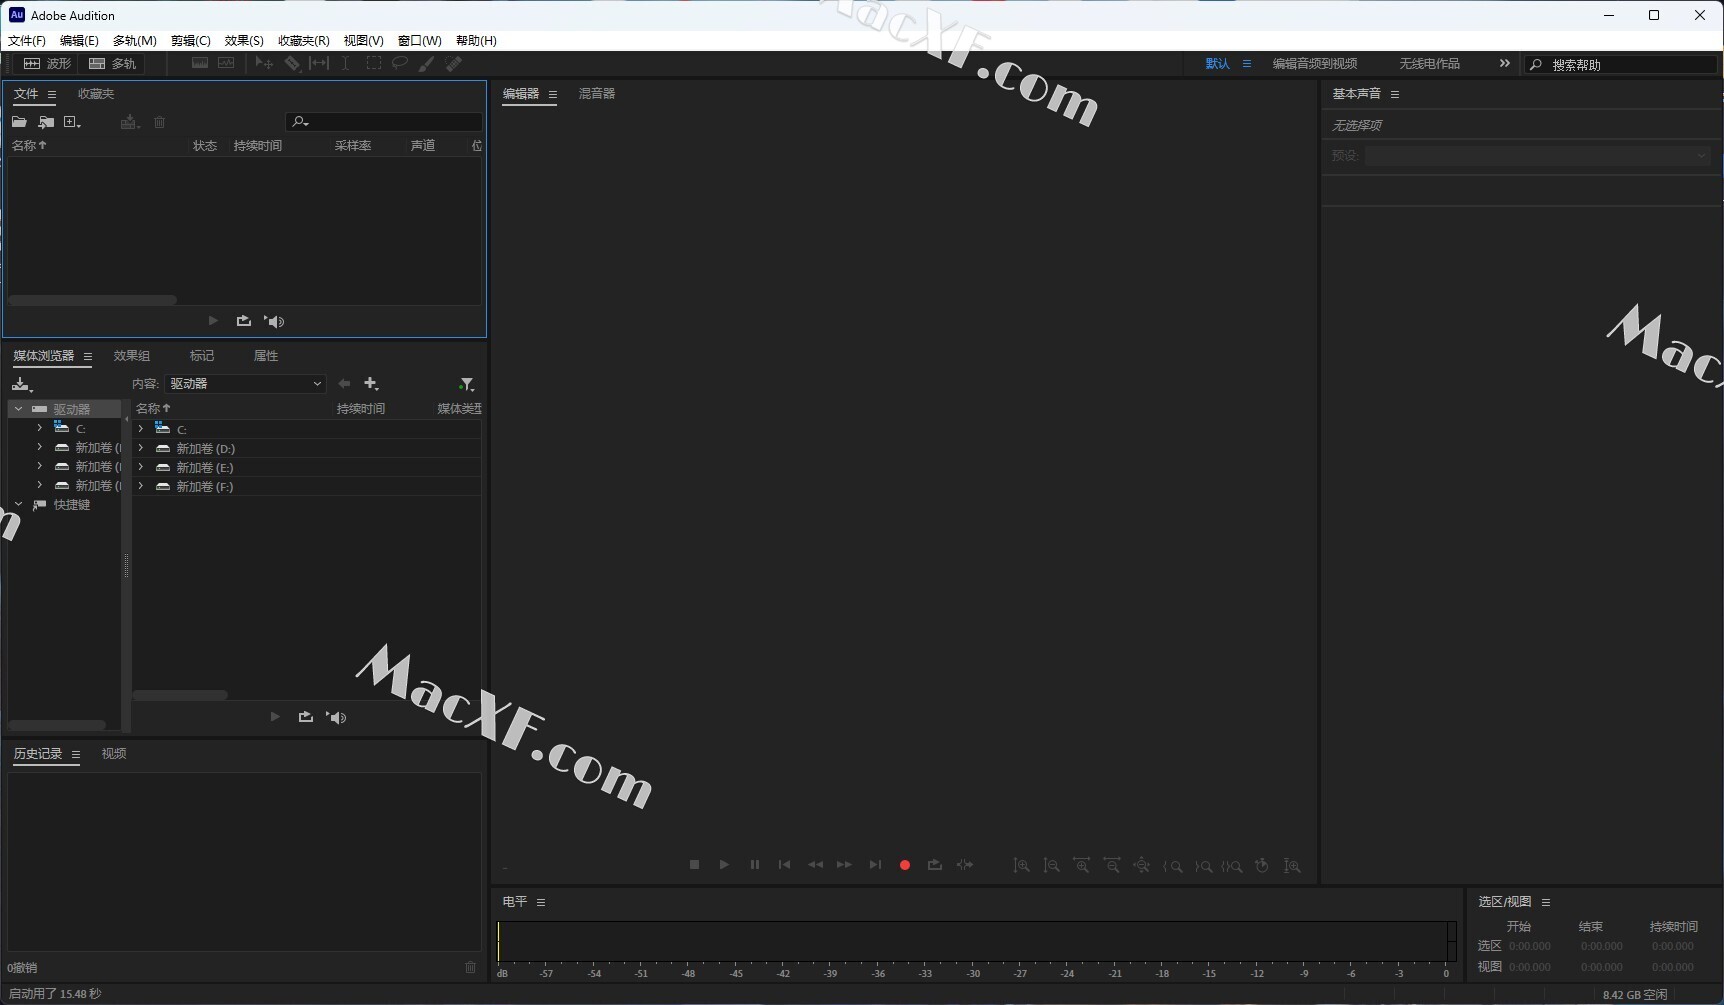
Task: Click the Stop button in transport
Action: click(x=694, y=865)
